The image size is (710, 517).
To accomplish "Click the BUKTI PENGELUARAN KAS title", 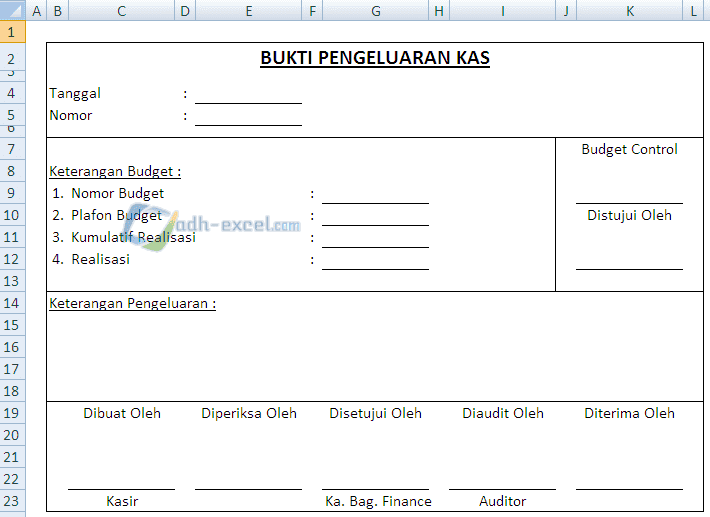I will [x=375, y=58].
